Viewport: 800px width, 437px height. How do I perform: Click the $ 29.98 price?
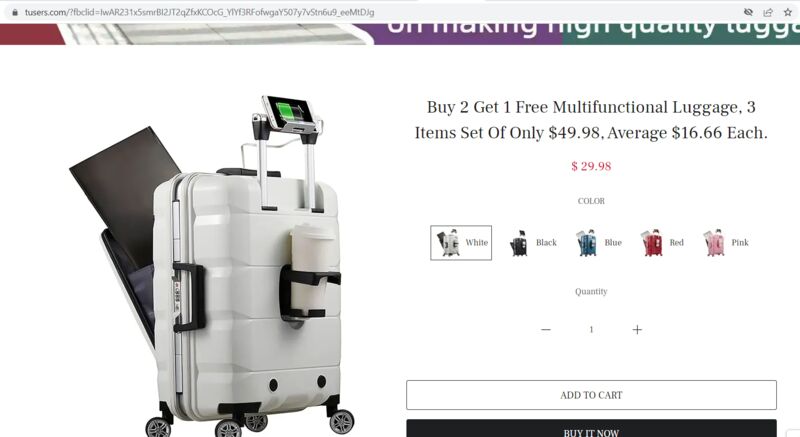[x=591, y=166]
